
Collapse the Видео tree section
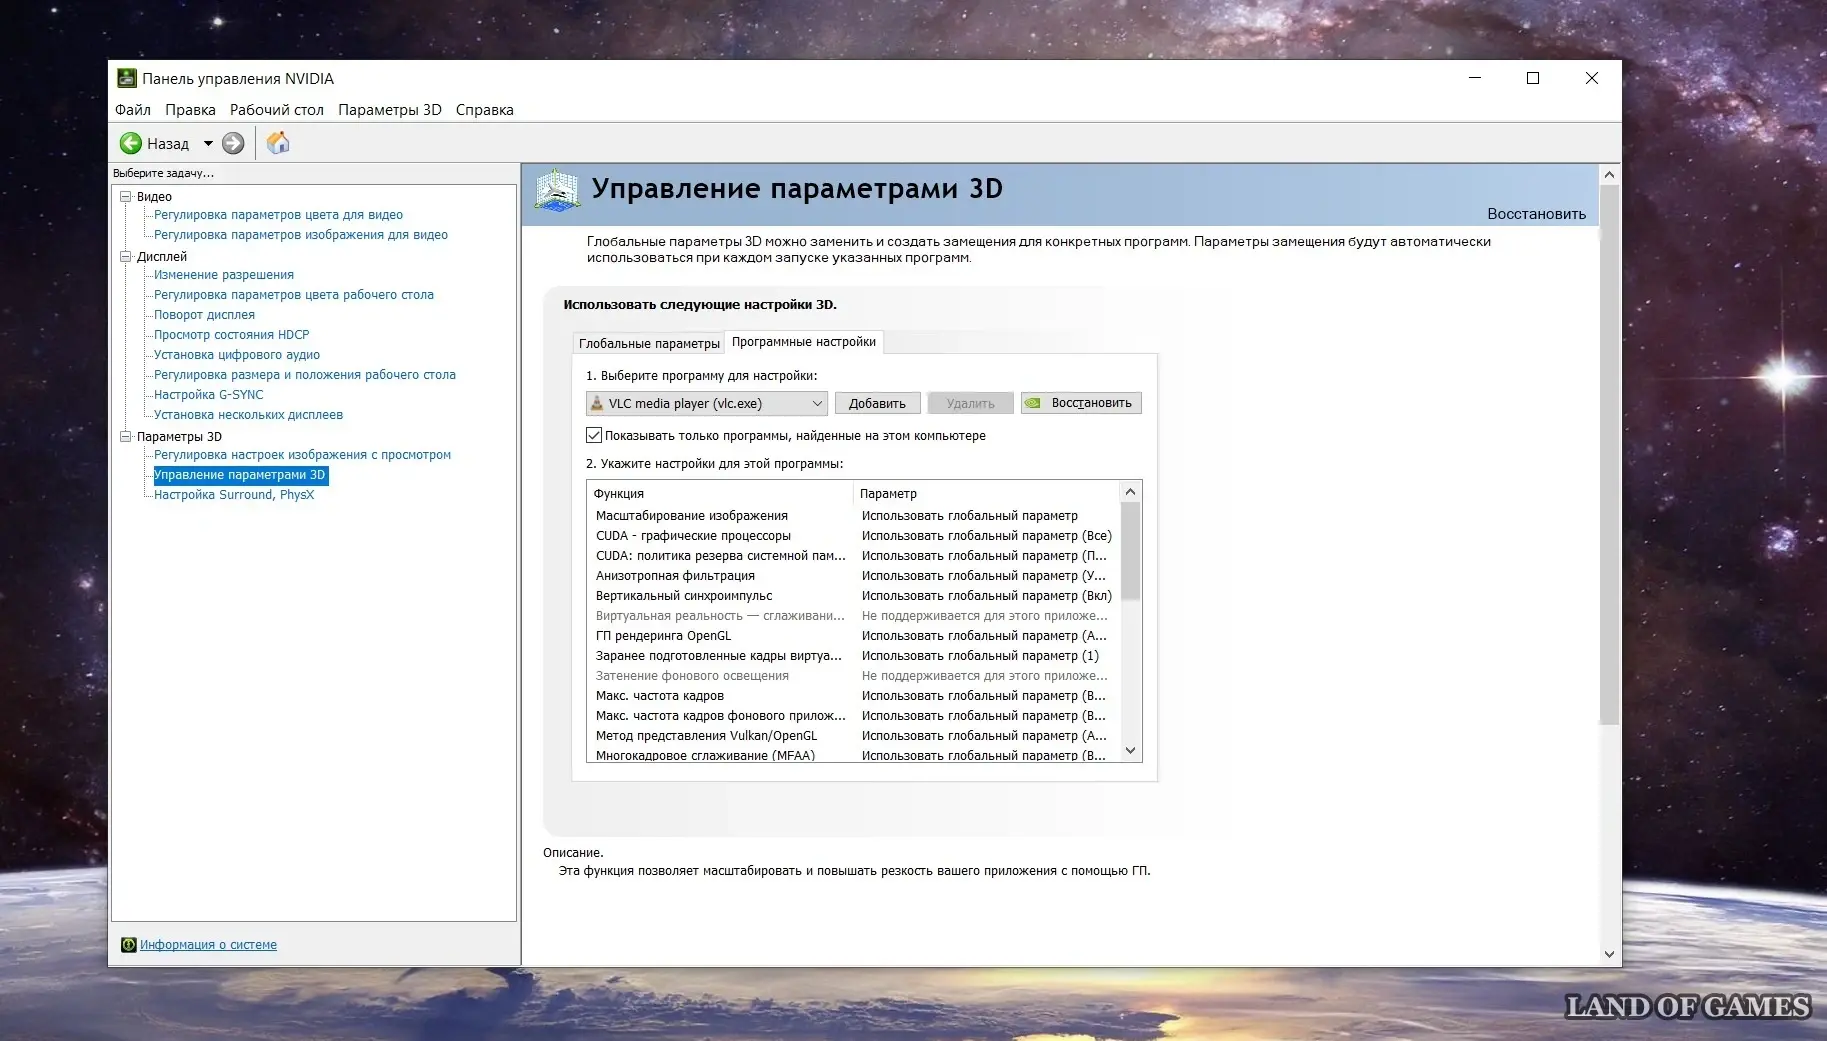coord(126,197)
